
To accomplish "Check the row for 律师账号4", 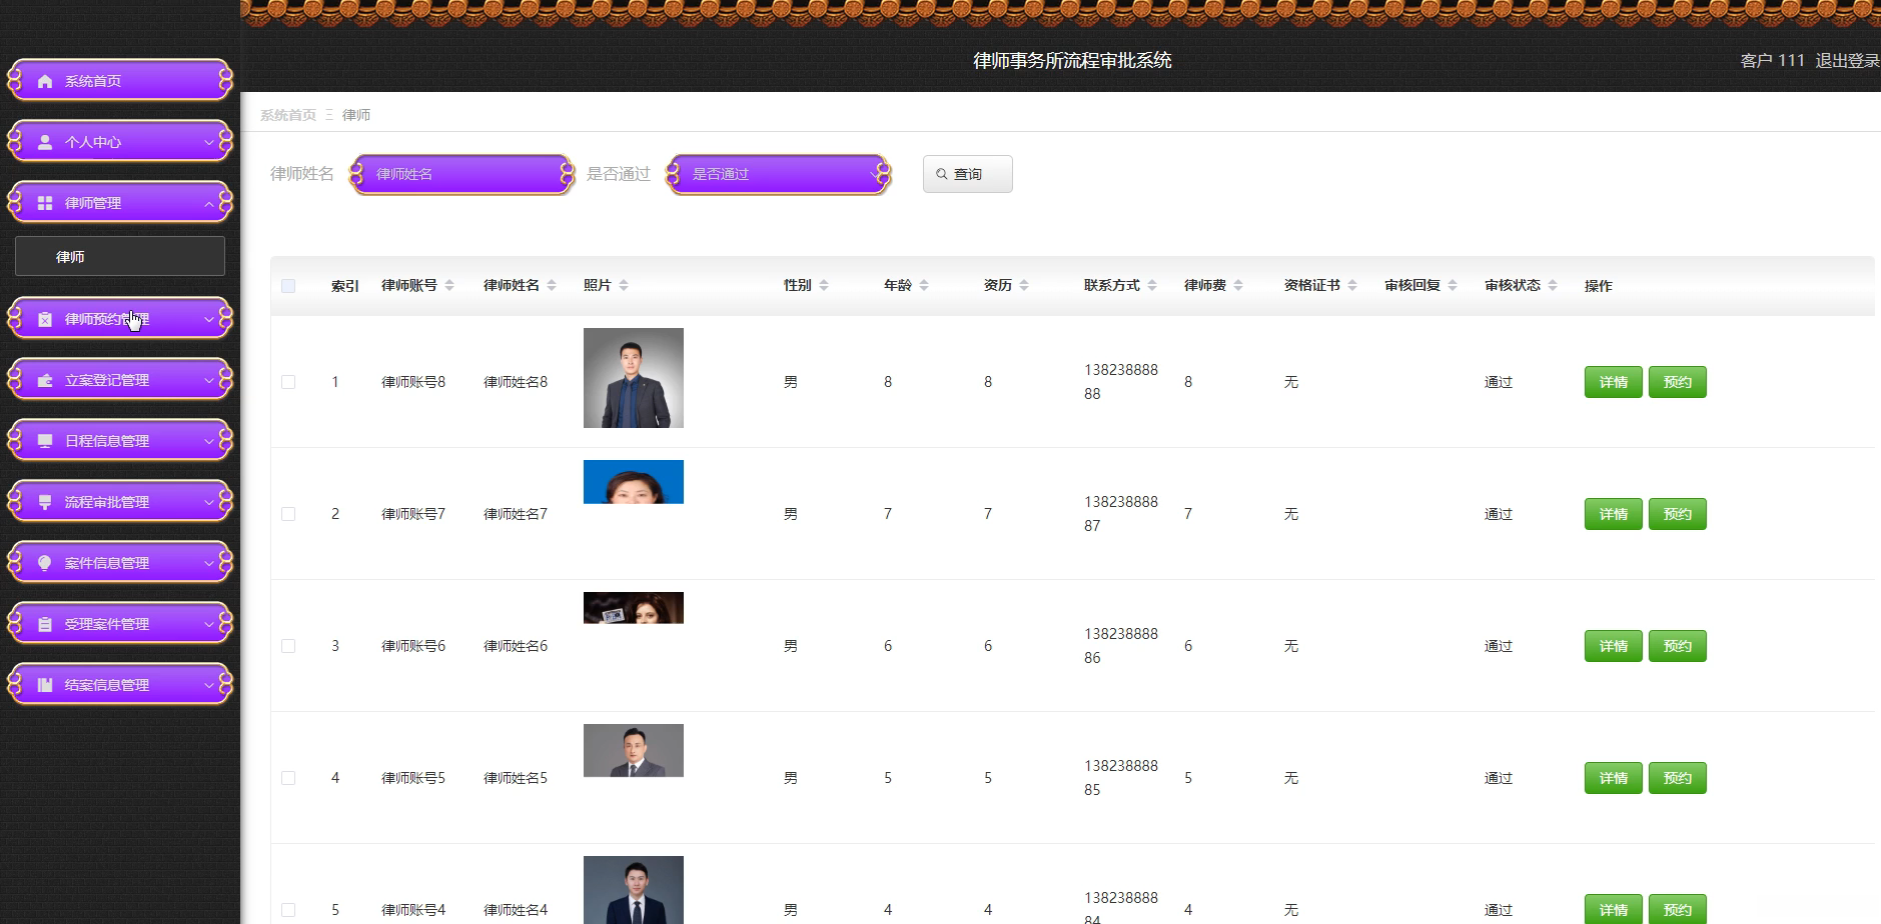I will pos(288,910).
